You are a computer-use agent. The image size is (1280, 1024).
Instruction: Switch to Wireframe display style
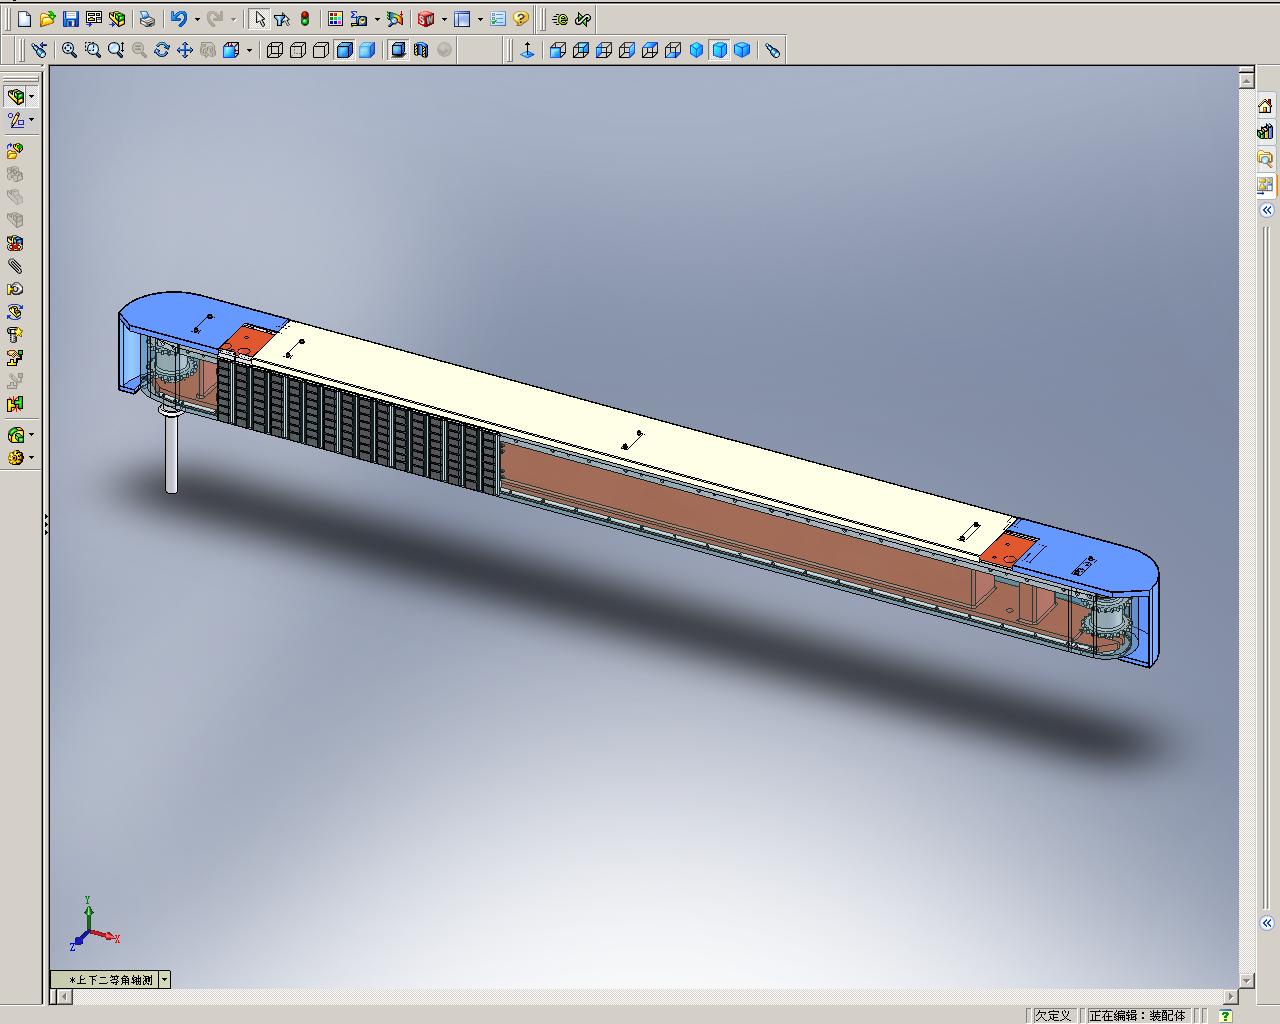point(275,50)
